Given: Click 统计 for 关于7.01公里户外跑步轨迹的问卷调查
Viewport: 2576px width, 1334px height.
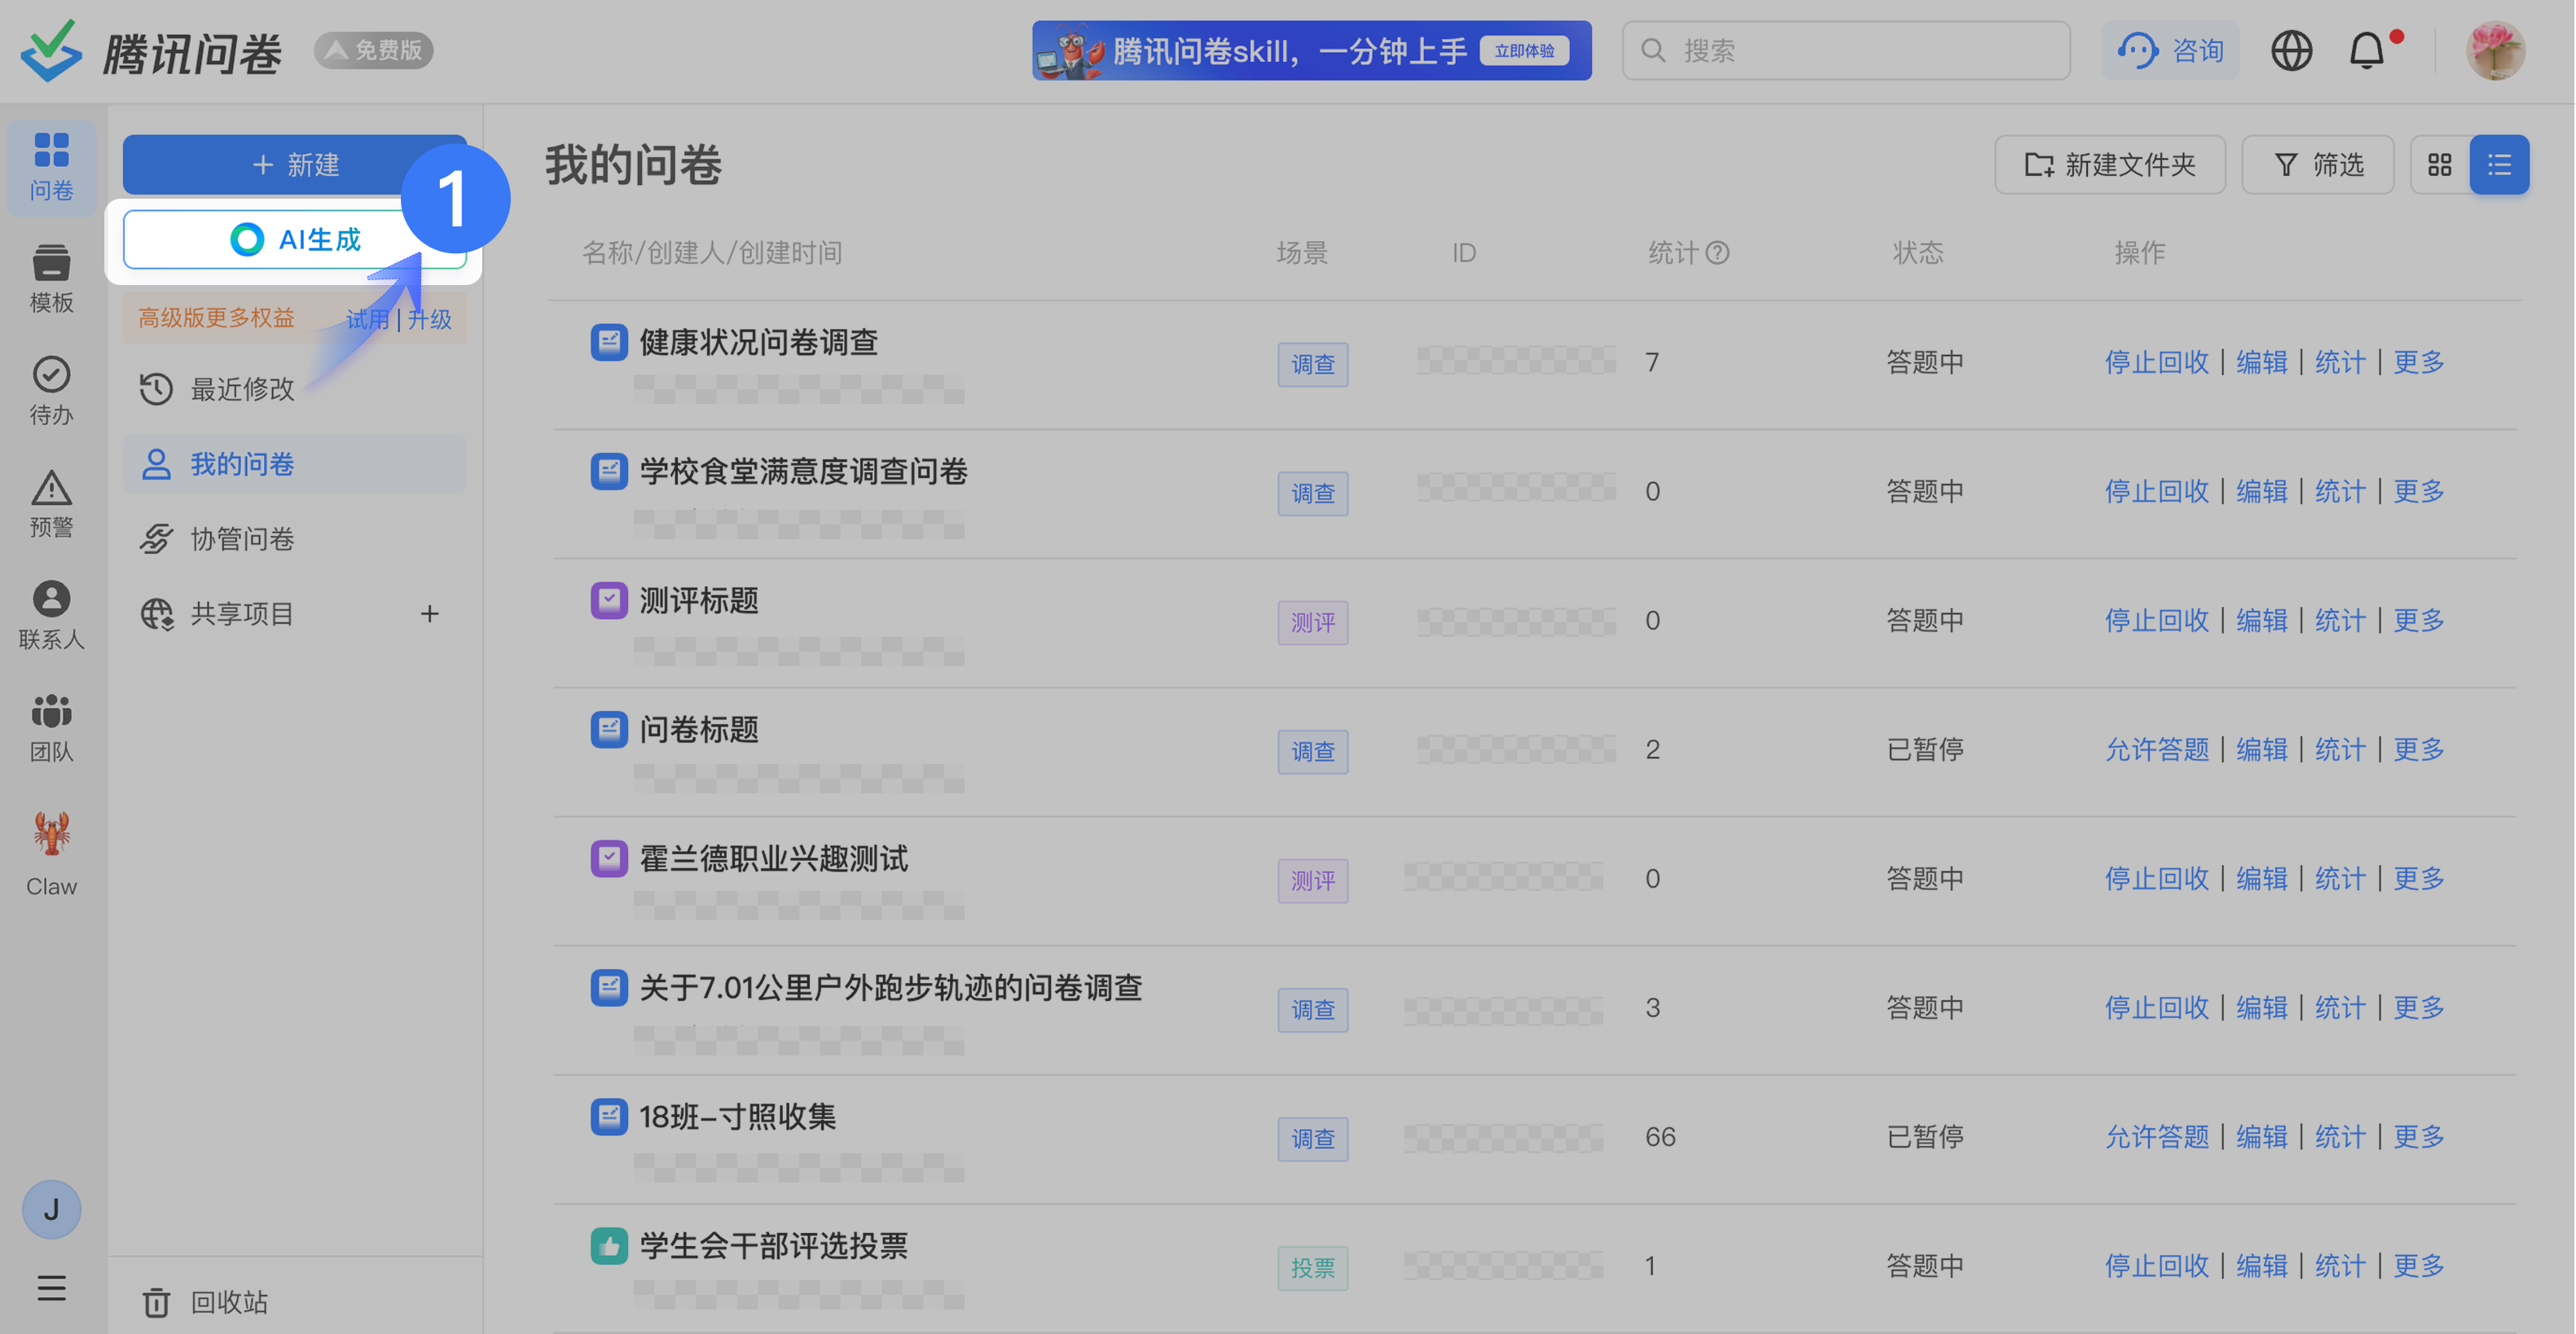Looking at the screenshot, I should click(2340, 1007).
